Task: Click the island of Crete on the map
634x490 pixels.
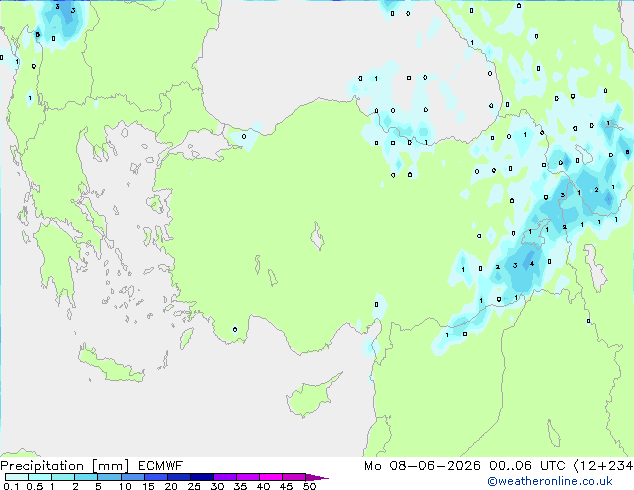Action: (110, 366)
